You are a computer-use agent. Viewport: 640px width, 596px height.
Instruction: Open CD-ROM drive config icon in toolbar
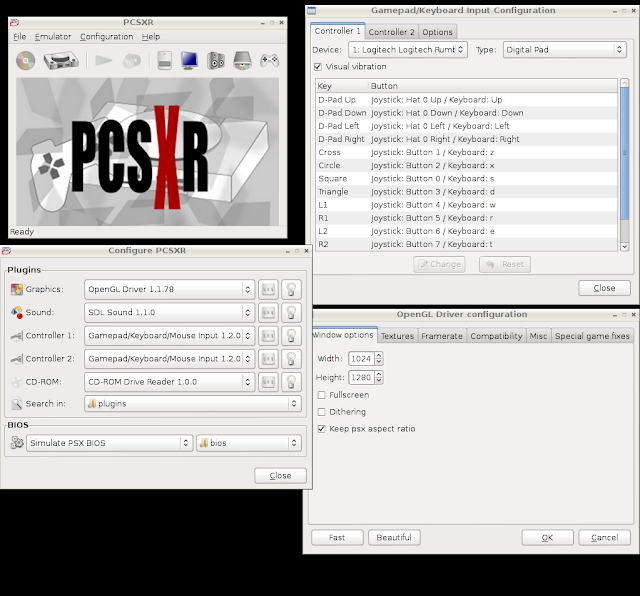(x=242, y=60)
